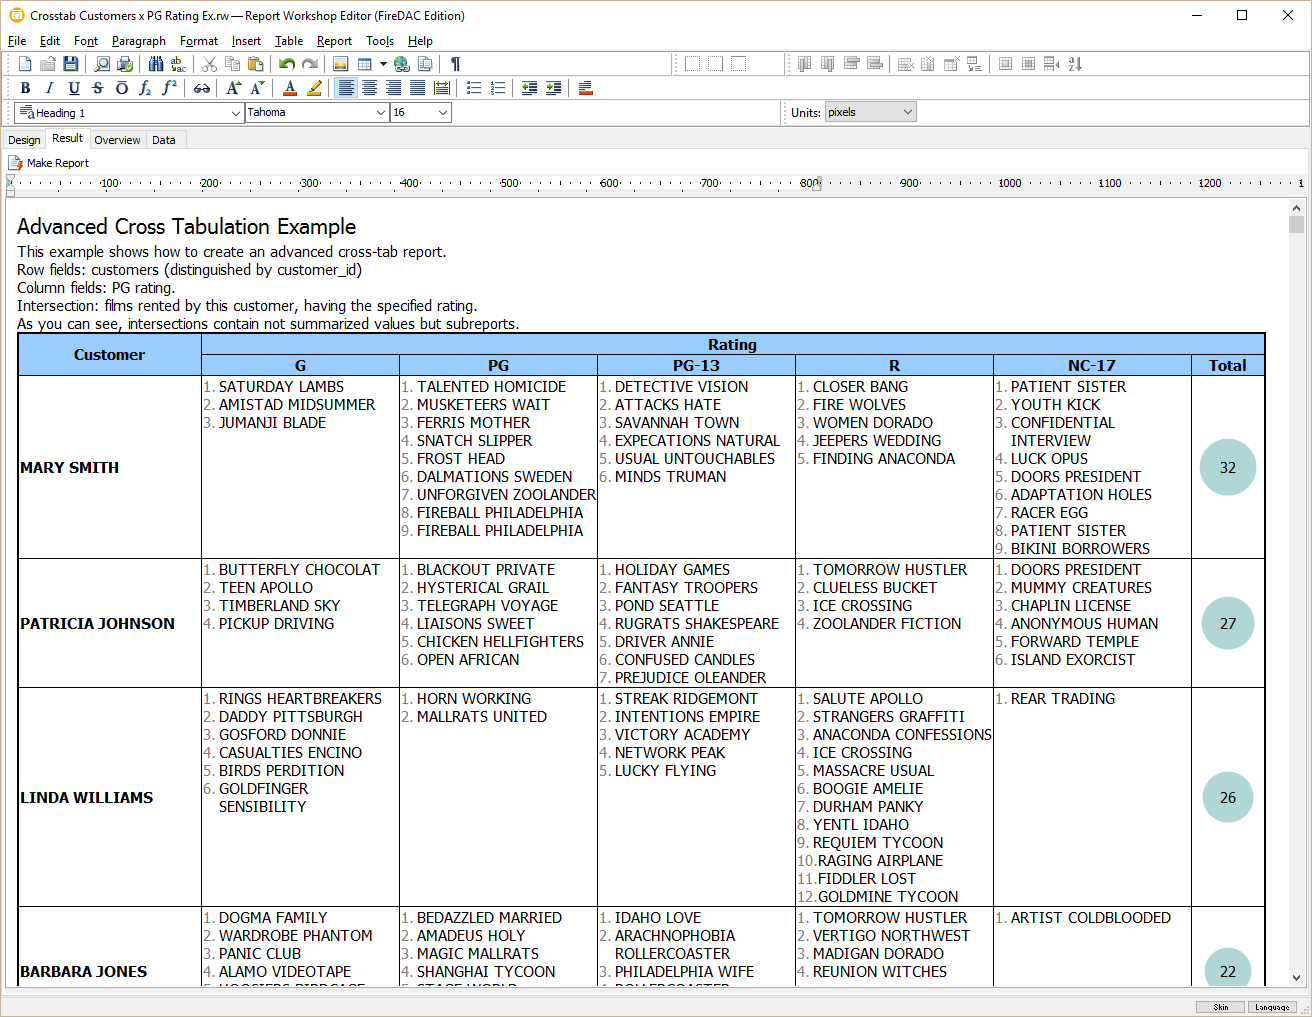Click the text highlight marker icon
Image resolution: width=1312 pixels, height=1017 pixels.
click(x=314, y=88)
